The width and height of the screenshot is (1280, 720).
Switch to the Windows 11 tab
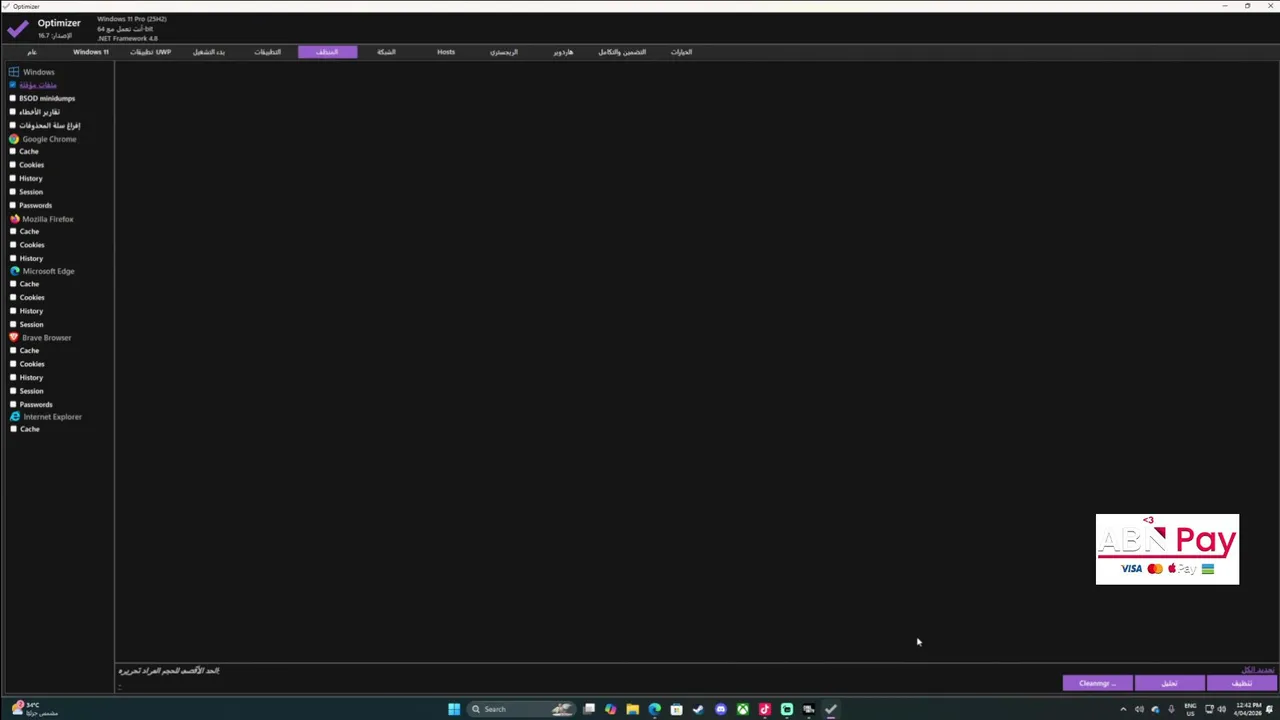pyautogui.click(x=90, y=52)
